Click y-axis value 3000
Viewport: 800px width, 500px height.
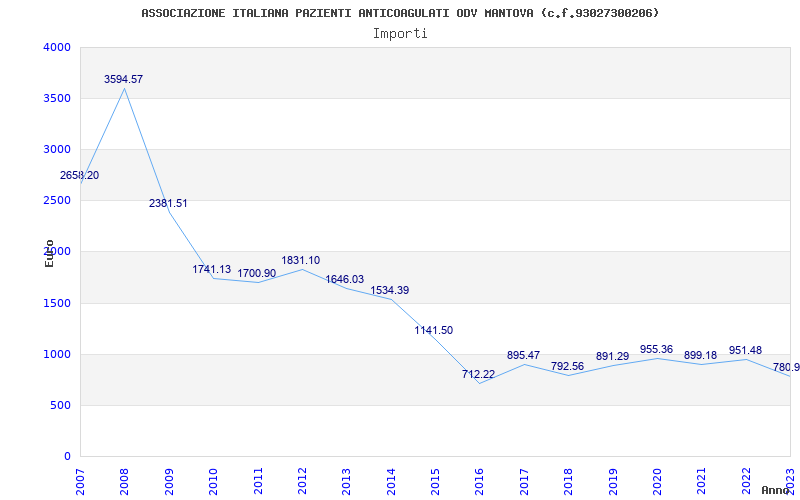[x=57, y=149]
